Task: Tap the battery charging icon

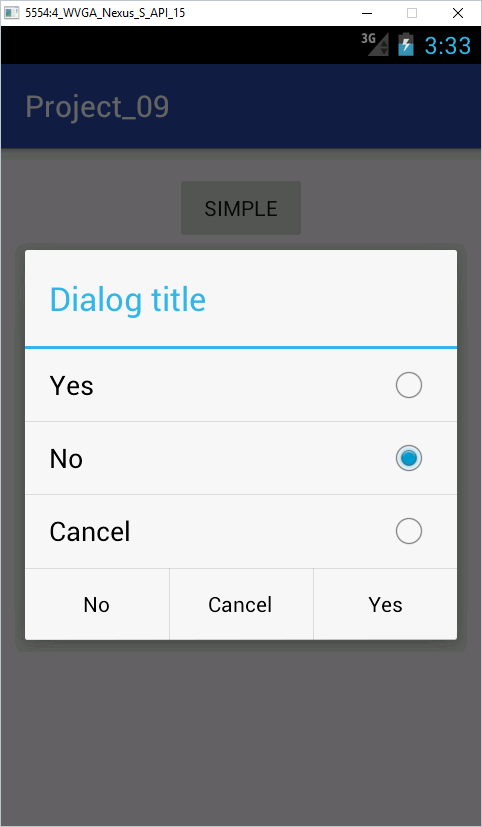Action: pos(406,45)
